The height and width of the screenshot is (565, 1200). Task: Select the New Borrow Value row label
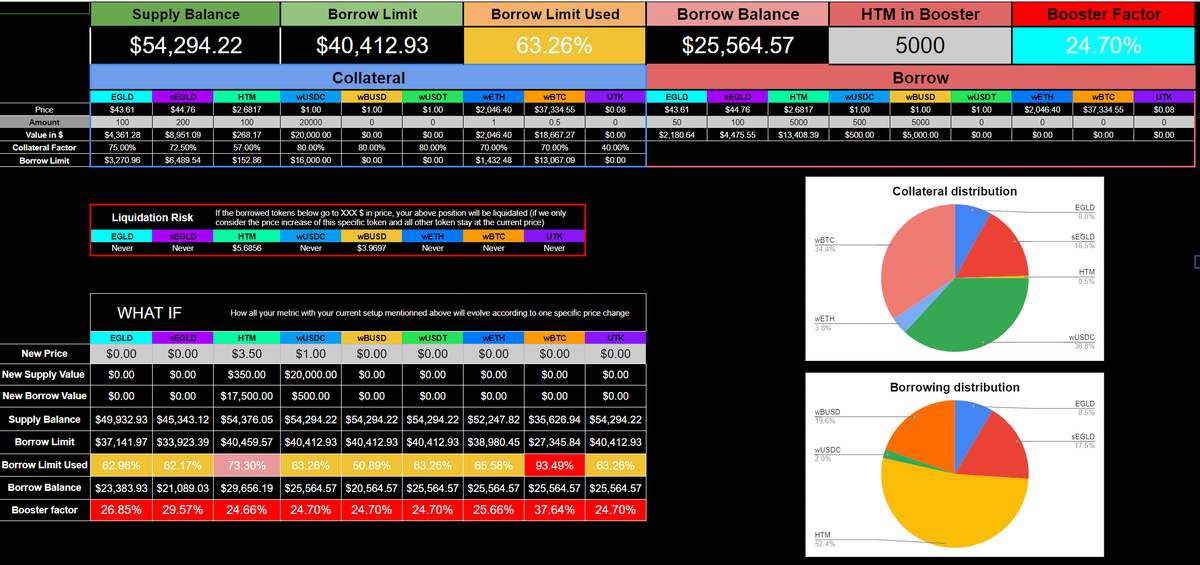click(43, 396)
